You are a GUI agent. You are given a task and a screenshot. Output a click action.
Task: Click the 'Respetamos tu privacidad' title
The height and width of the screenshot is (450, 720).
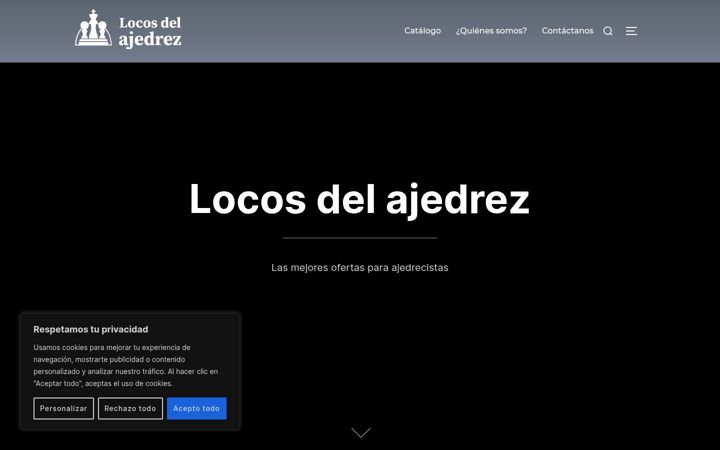91,329
